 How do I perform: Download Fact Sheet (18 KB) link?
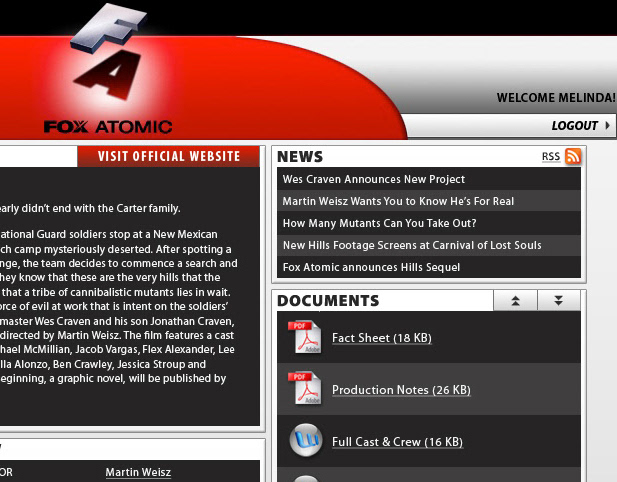coord(382,338)
